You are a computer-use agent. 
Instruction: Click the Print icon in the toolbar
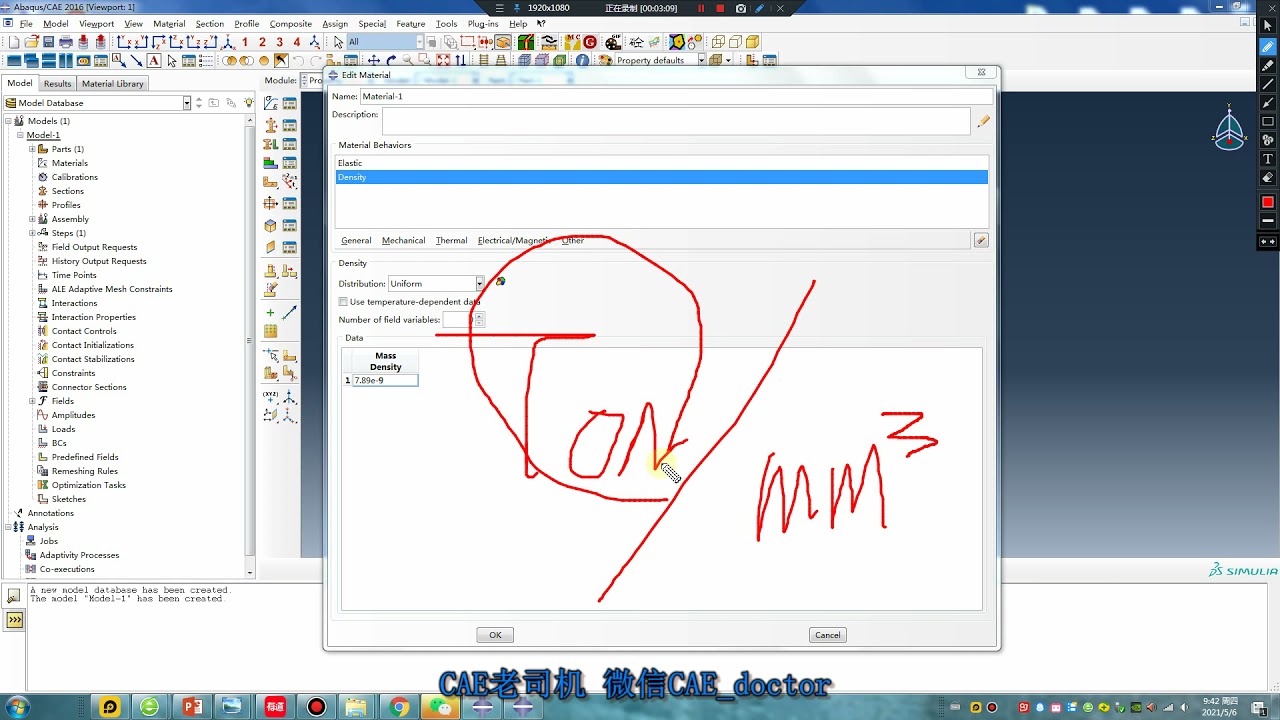click(66, 42)
